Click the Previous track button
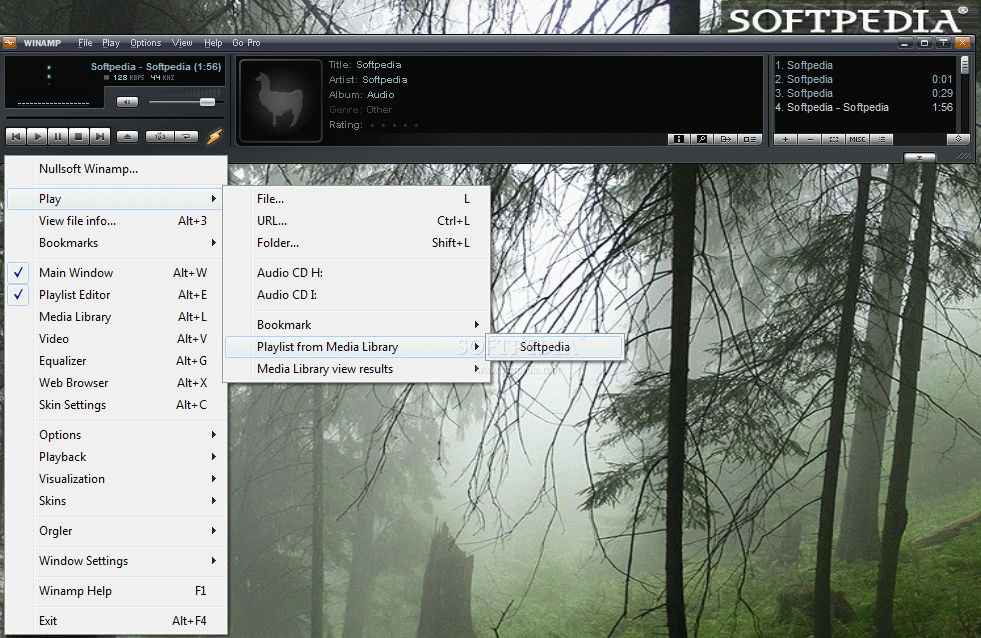 (x=16, y=136)
